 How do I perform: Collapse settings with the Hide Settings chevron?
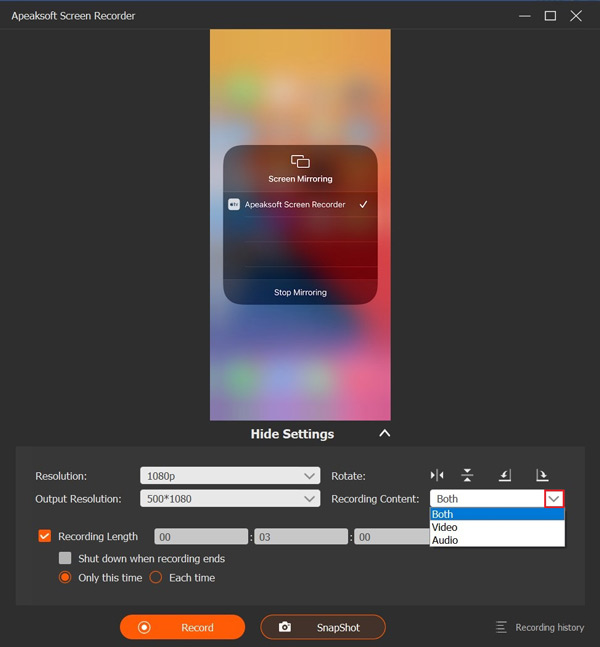pos(385,433)
